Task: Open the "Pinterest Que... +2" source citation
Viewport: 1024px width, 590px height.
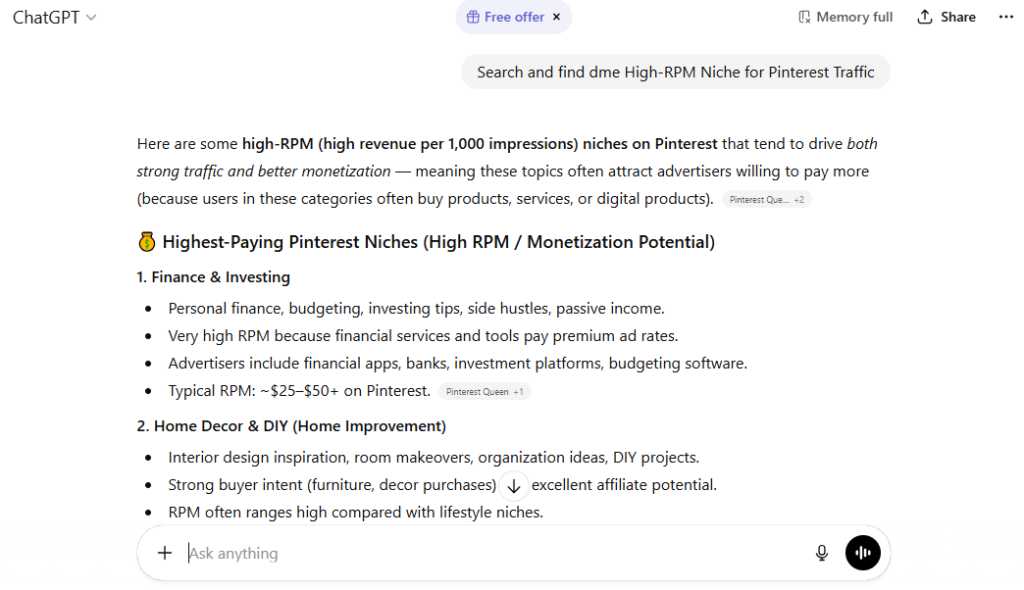Action: 767,200
